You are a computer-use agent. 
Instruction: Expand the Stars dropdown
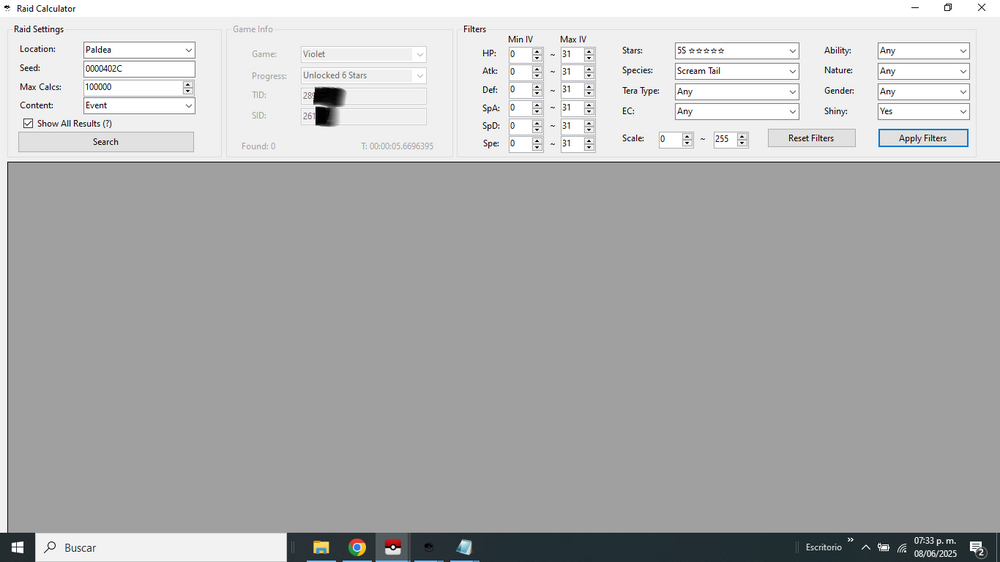pyautogui.click(x=792, y=51)
